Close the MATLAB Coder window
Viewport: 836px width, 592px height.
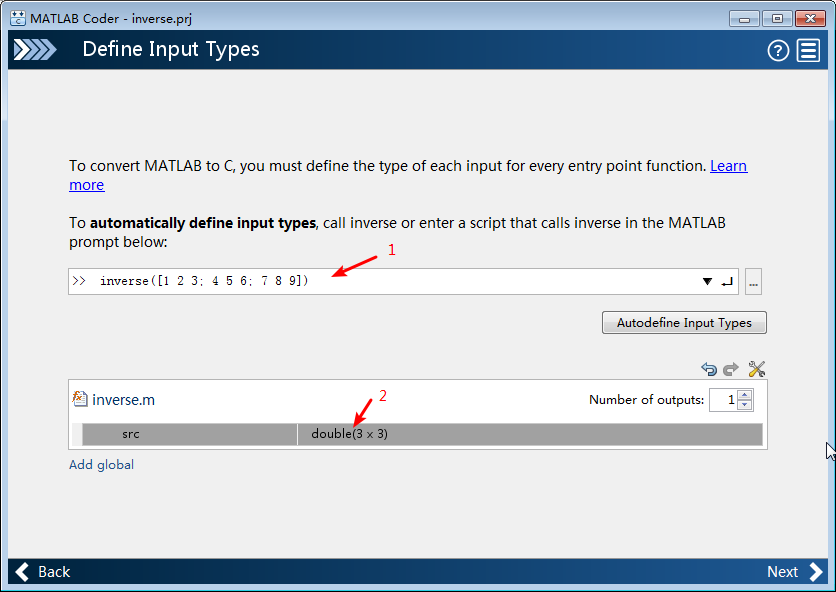(x=810, y=19)
